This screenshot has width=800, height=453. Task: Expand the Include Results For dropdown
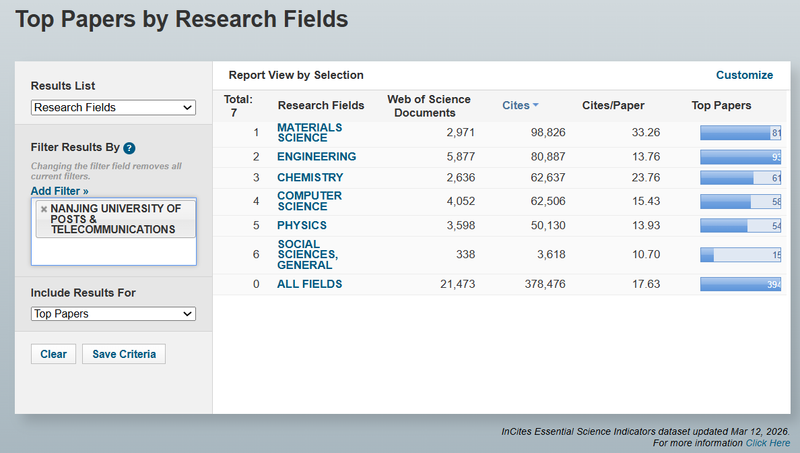113,314
